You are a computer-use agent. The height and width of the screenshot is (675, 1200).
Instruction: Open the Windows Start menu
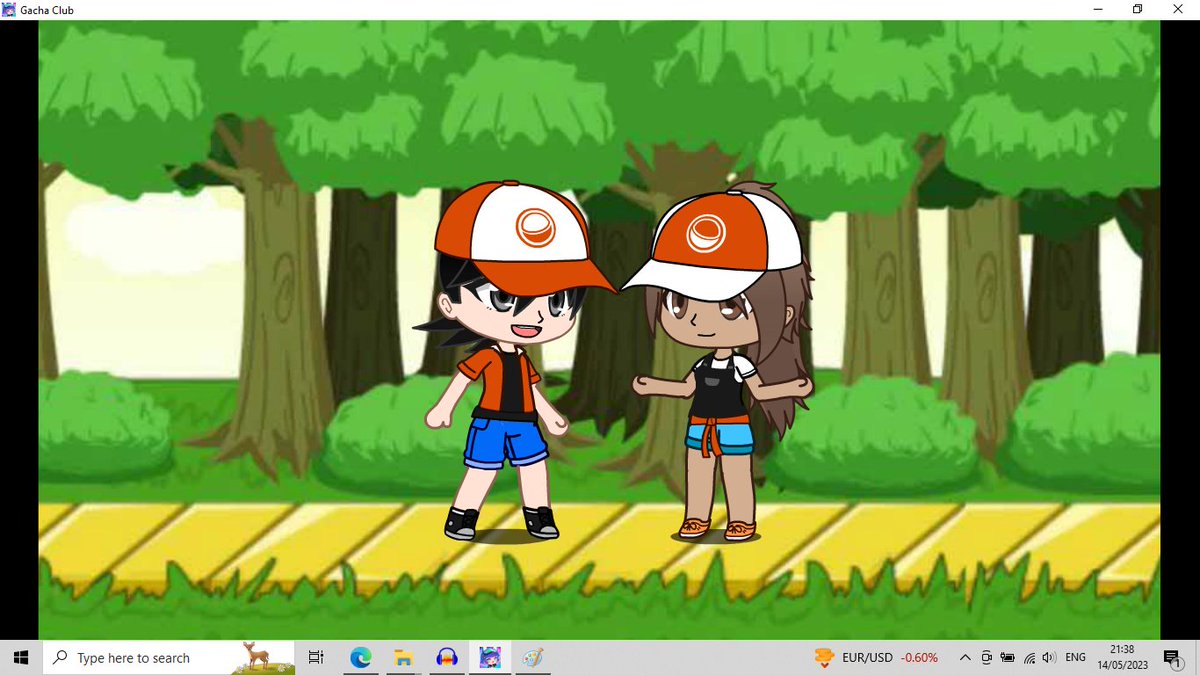pos(20,657)
